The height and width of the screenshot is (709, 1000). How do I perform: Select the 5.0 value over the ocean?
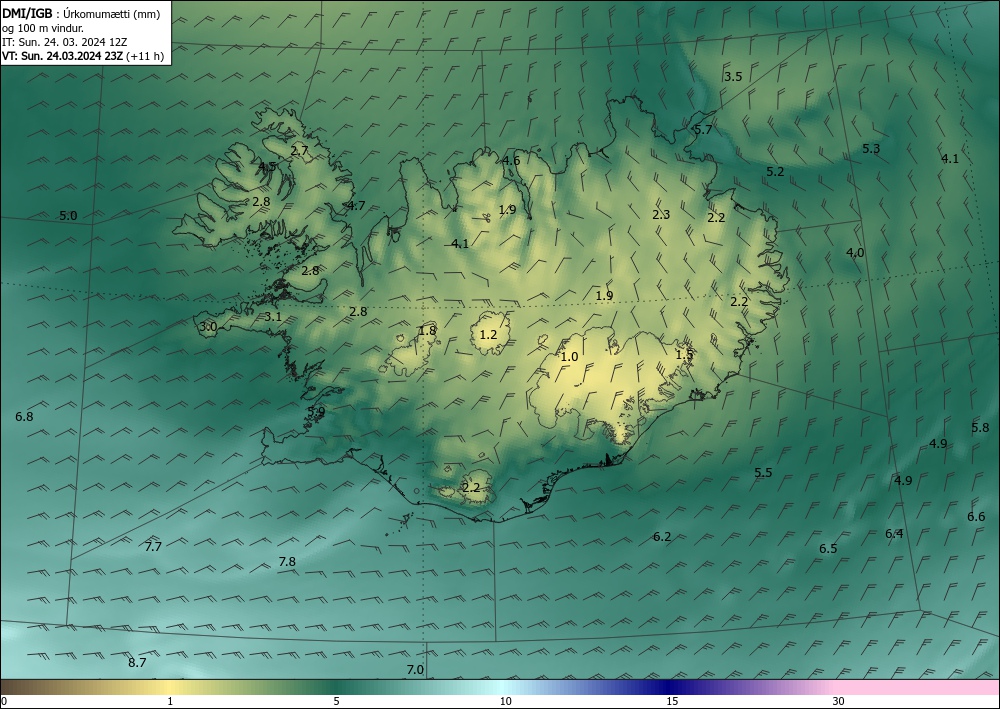coord(68,216)
